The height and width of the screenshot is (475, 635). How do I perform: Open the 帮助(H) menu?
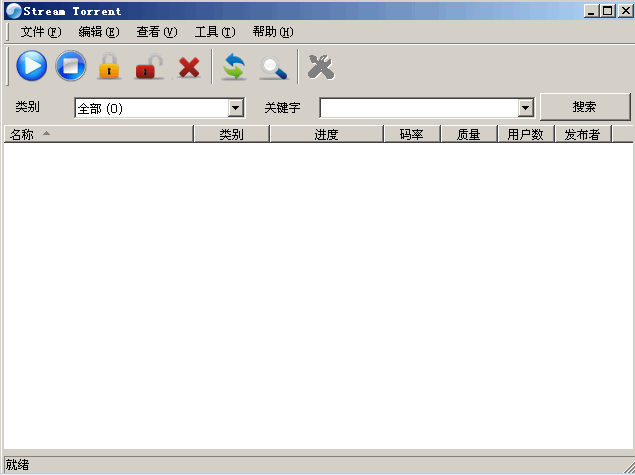click(x=273, y=32)
